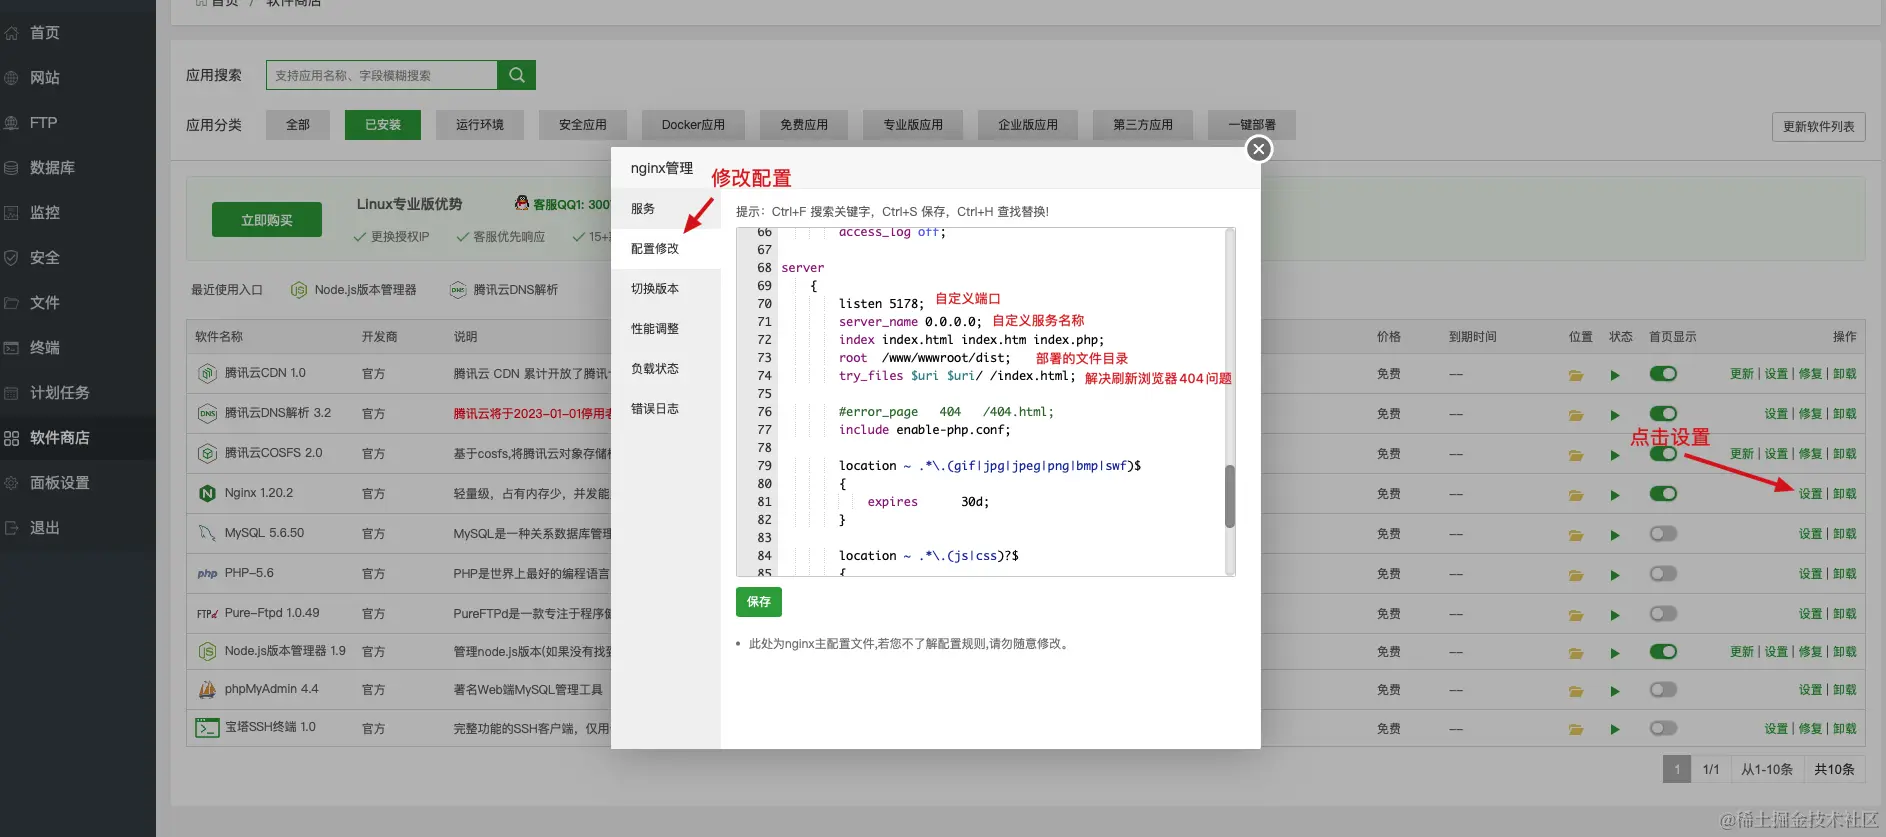Open 文件 files in sidebar
Viewport: 1886px width, 837px height.
(x=44, y=303)
